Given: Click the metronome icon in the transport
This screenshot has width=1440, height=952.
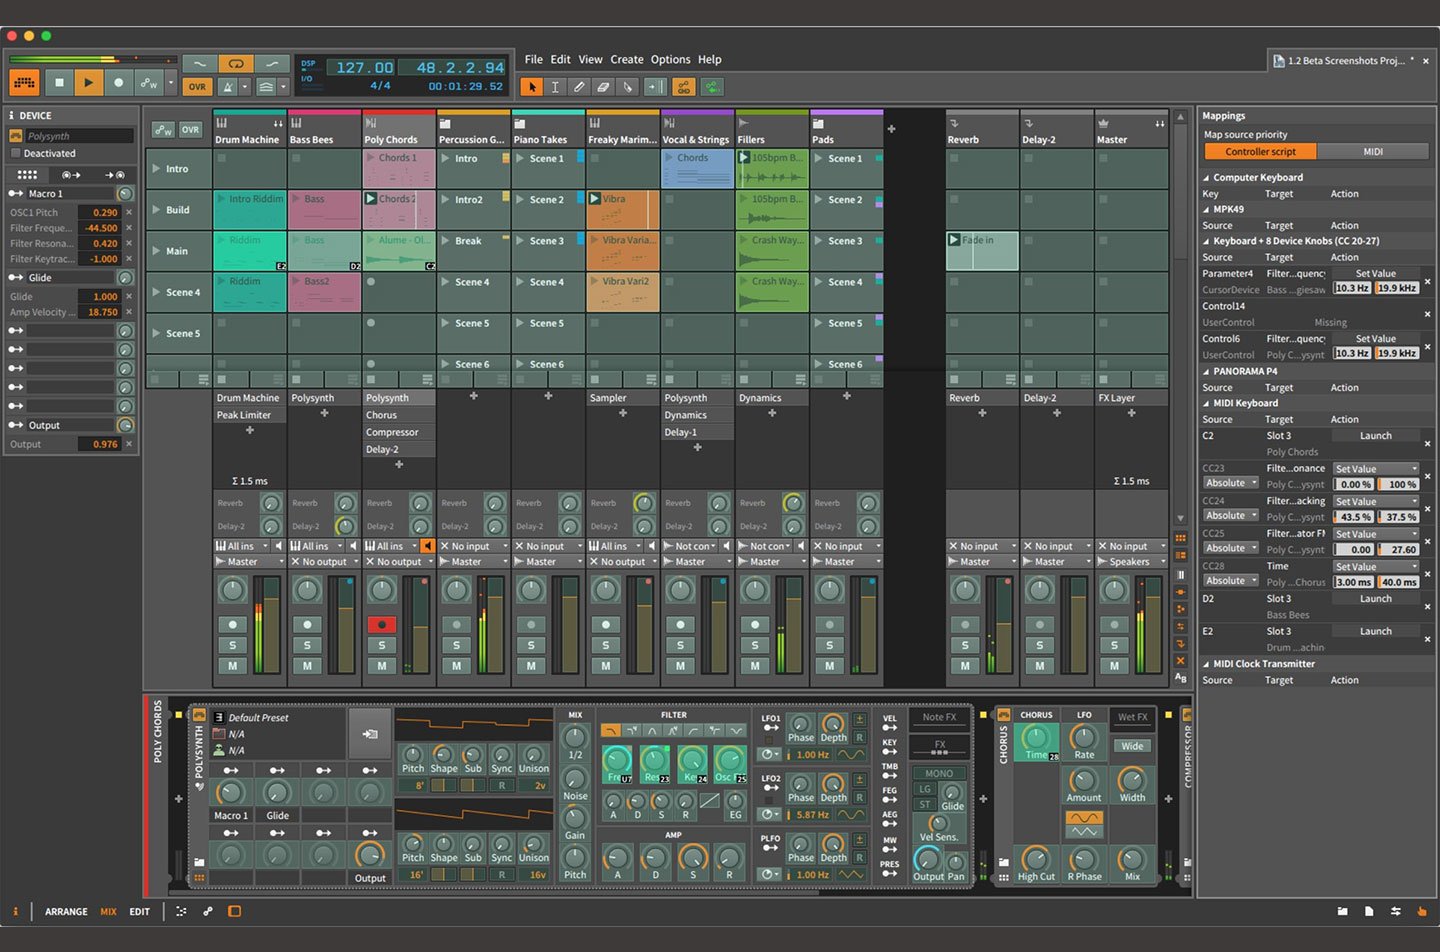Looking at the screenshot, I should pos(228,87).
